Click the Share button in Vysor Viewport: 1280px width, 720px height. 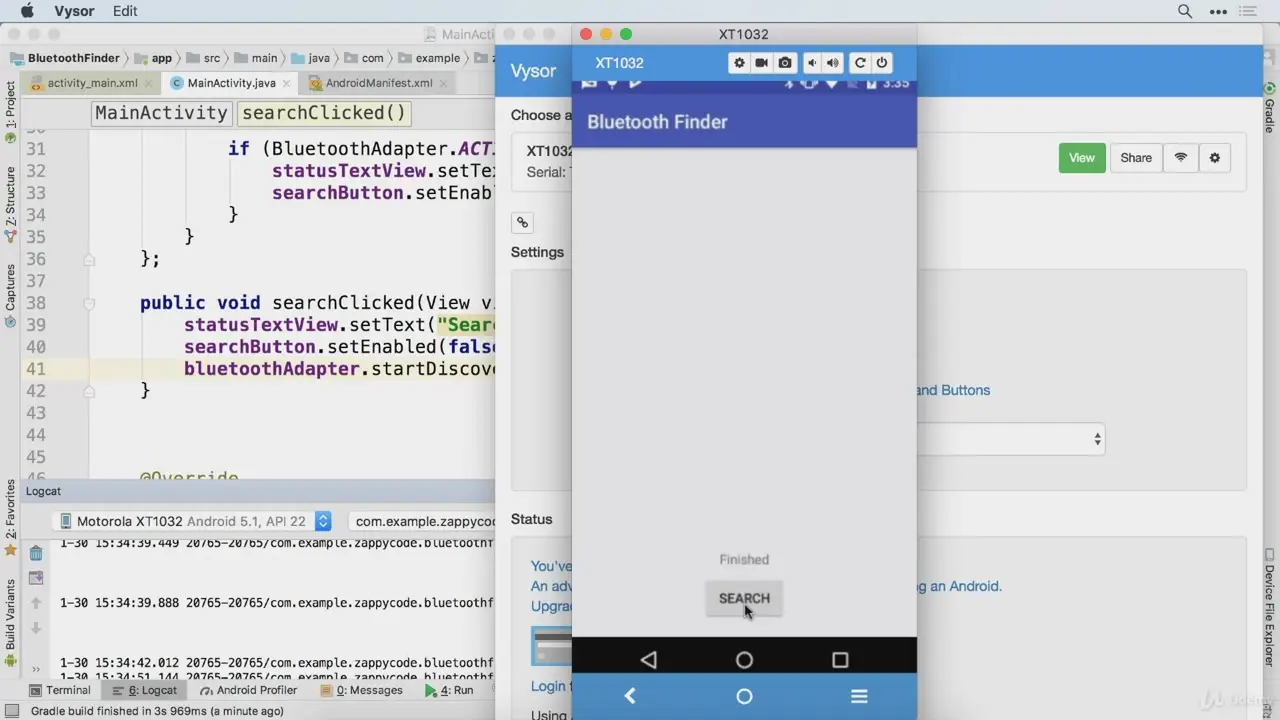click(x=1136, y=158)
